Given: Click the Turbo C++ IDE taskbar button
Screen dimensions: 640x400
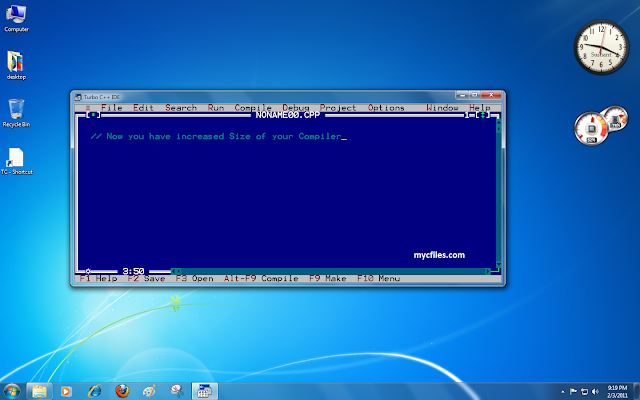Looking at the screenshot, I should click(x=204, y=391).
